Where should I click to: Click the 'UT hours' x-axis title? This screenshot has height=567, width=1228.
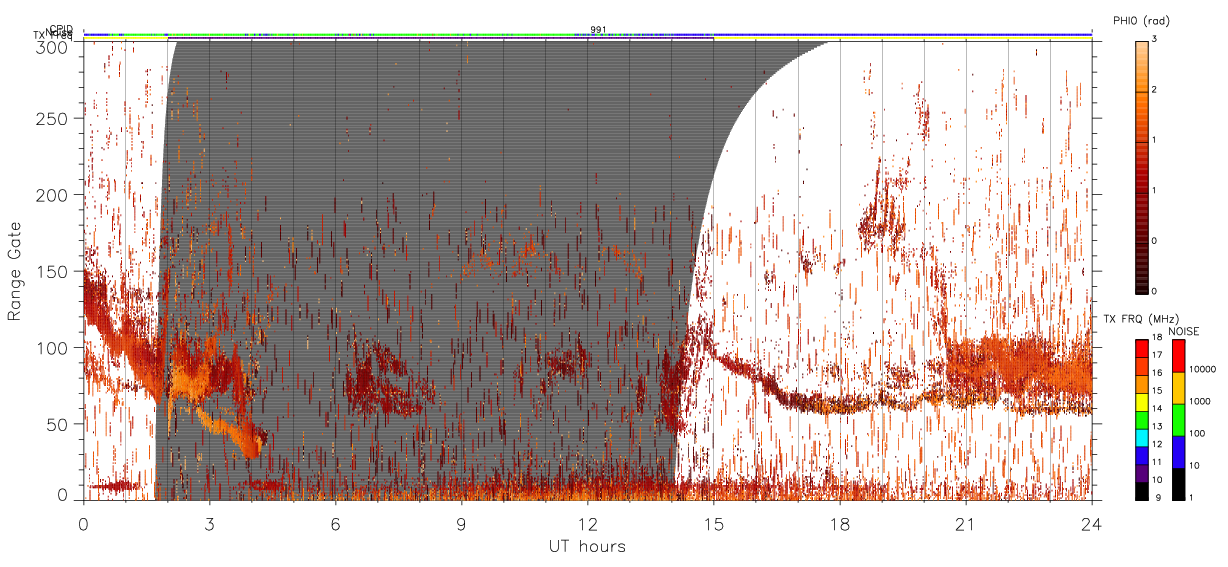[x=587, y=546]
